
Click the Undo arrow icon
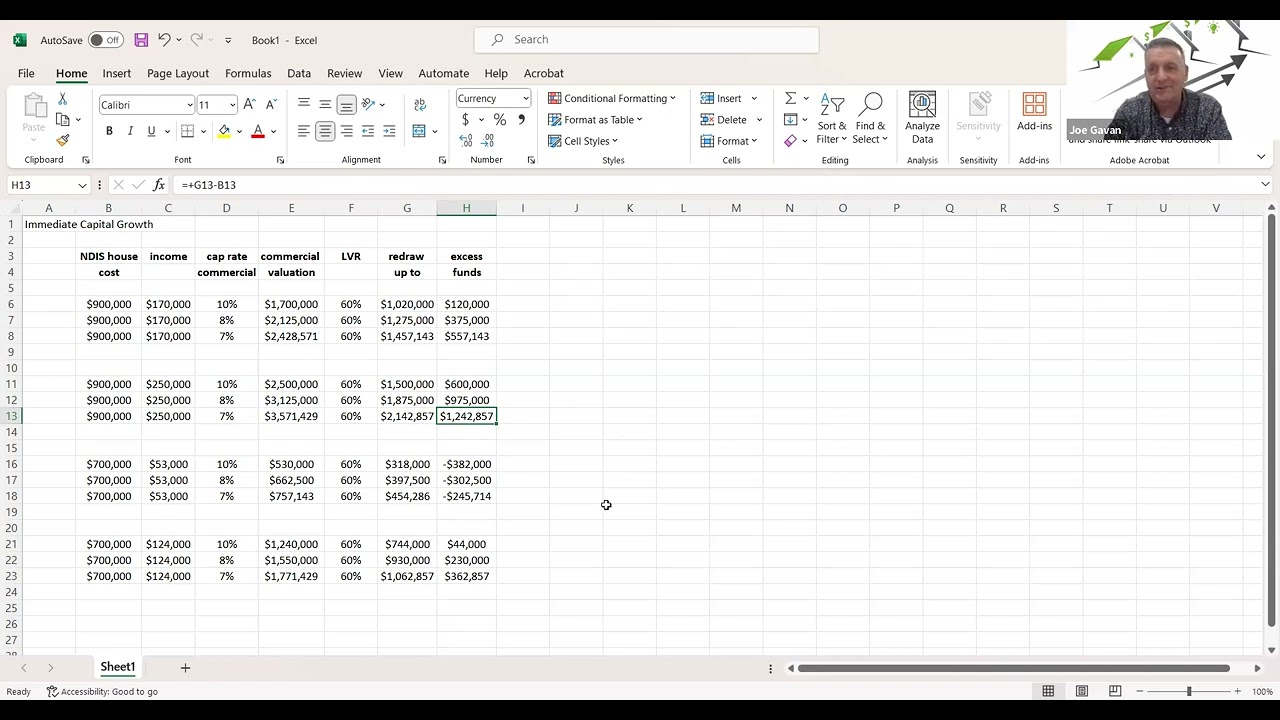tap(164, 40)
